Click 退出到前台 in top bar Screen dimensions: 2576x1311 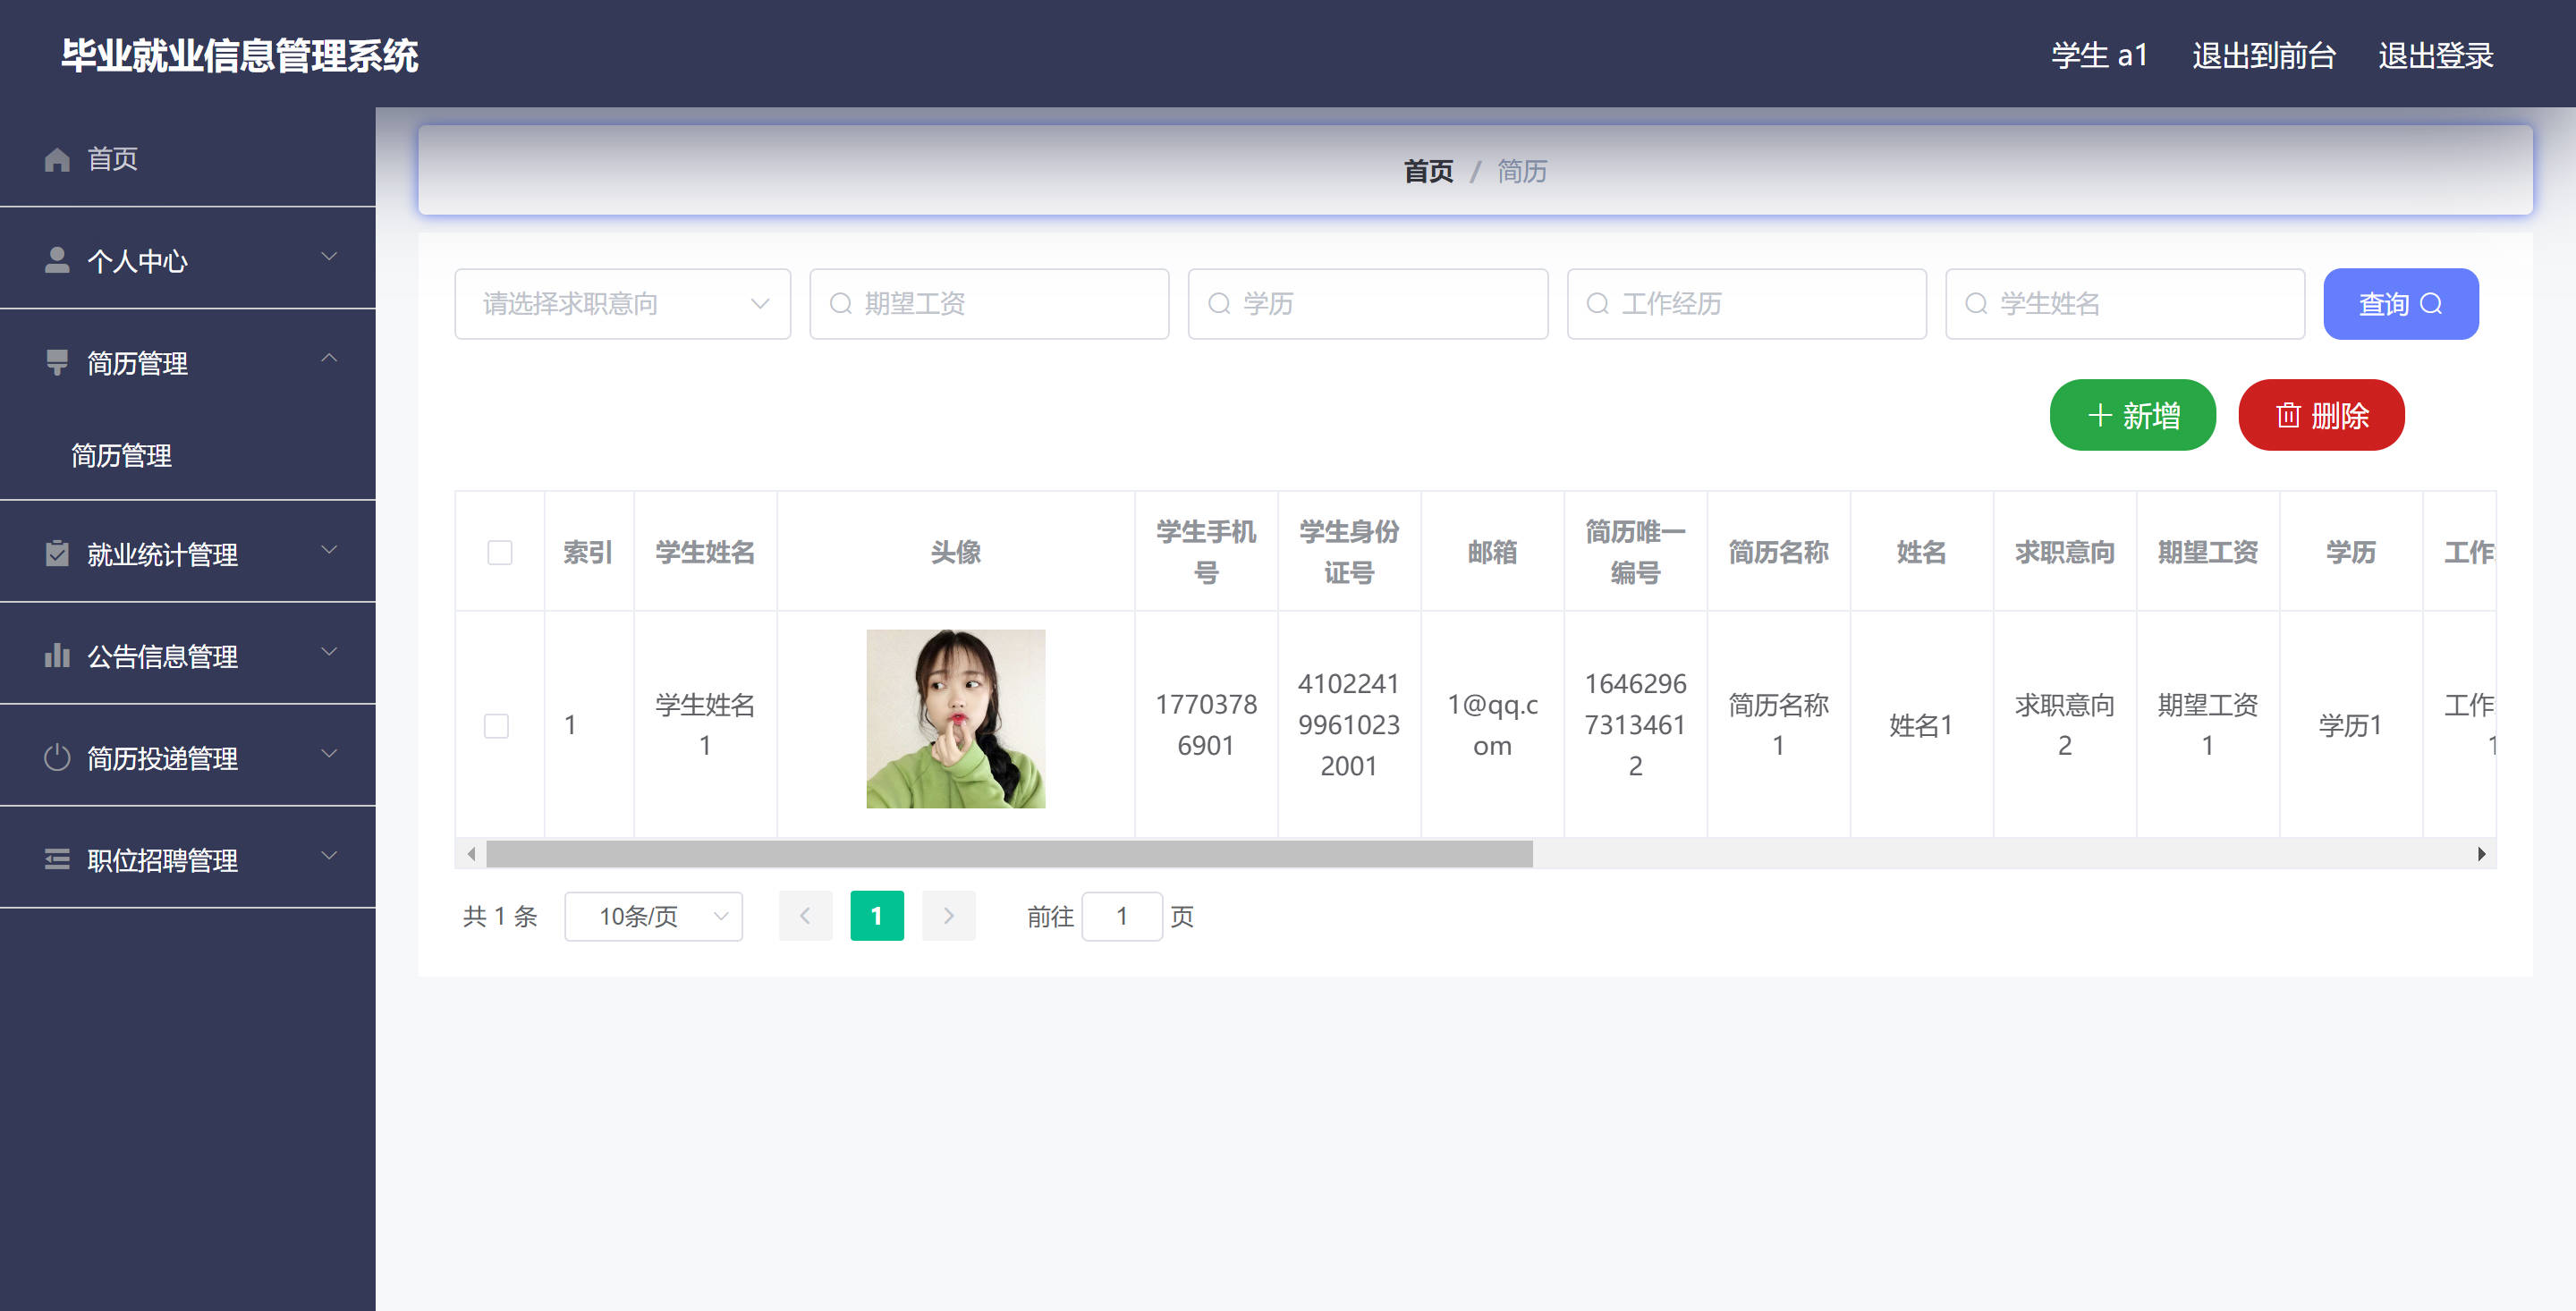pyautogui.click(x=2263, y=55)
